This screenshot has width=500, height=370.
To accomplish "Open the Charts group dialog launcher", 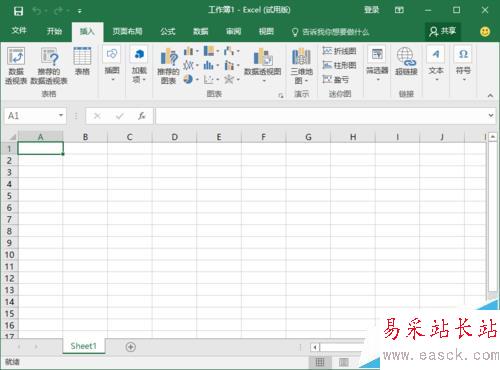I will click(x=281, y=96).
